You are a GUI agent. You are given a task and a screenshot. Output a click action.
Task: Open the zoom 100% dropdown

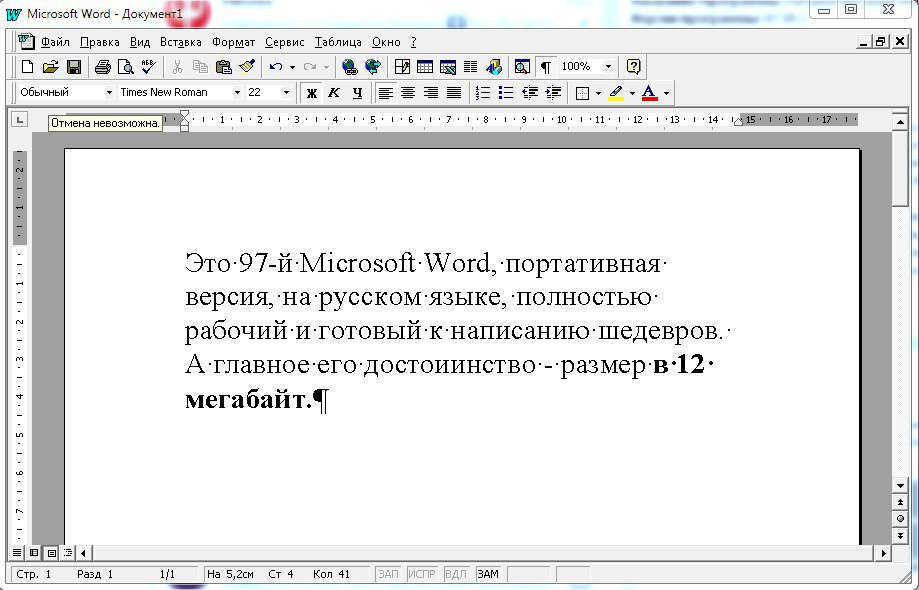pos(608,67)
